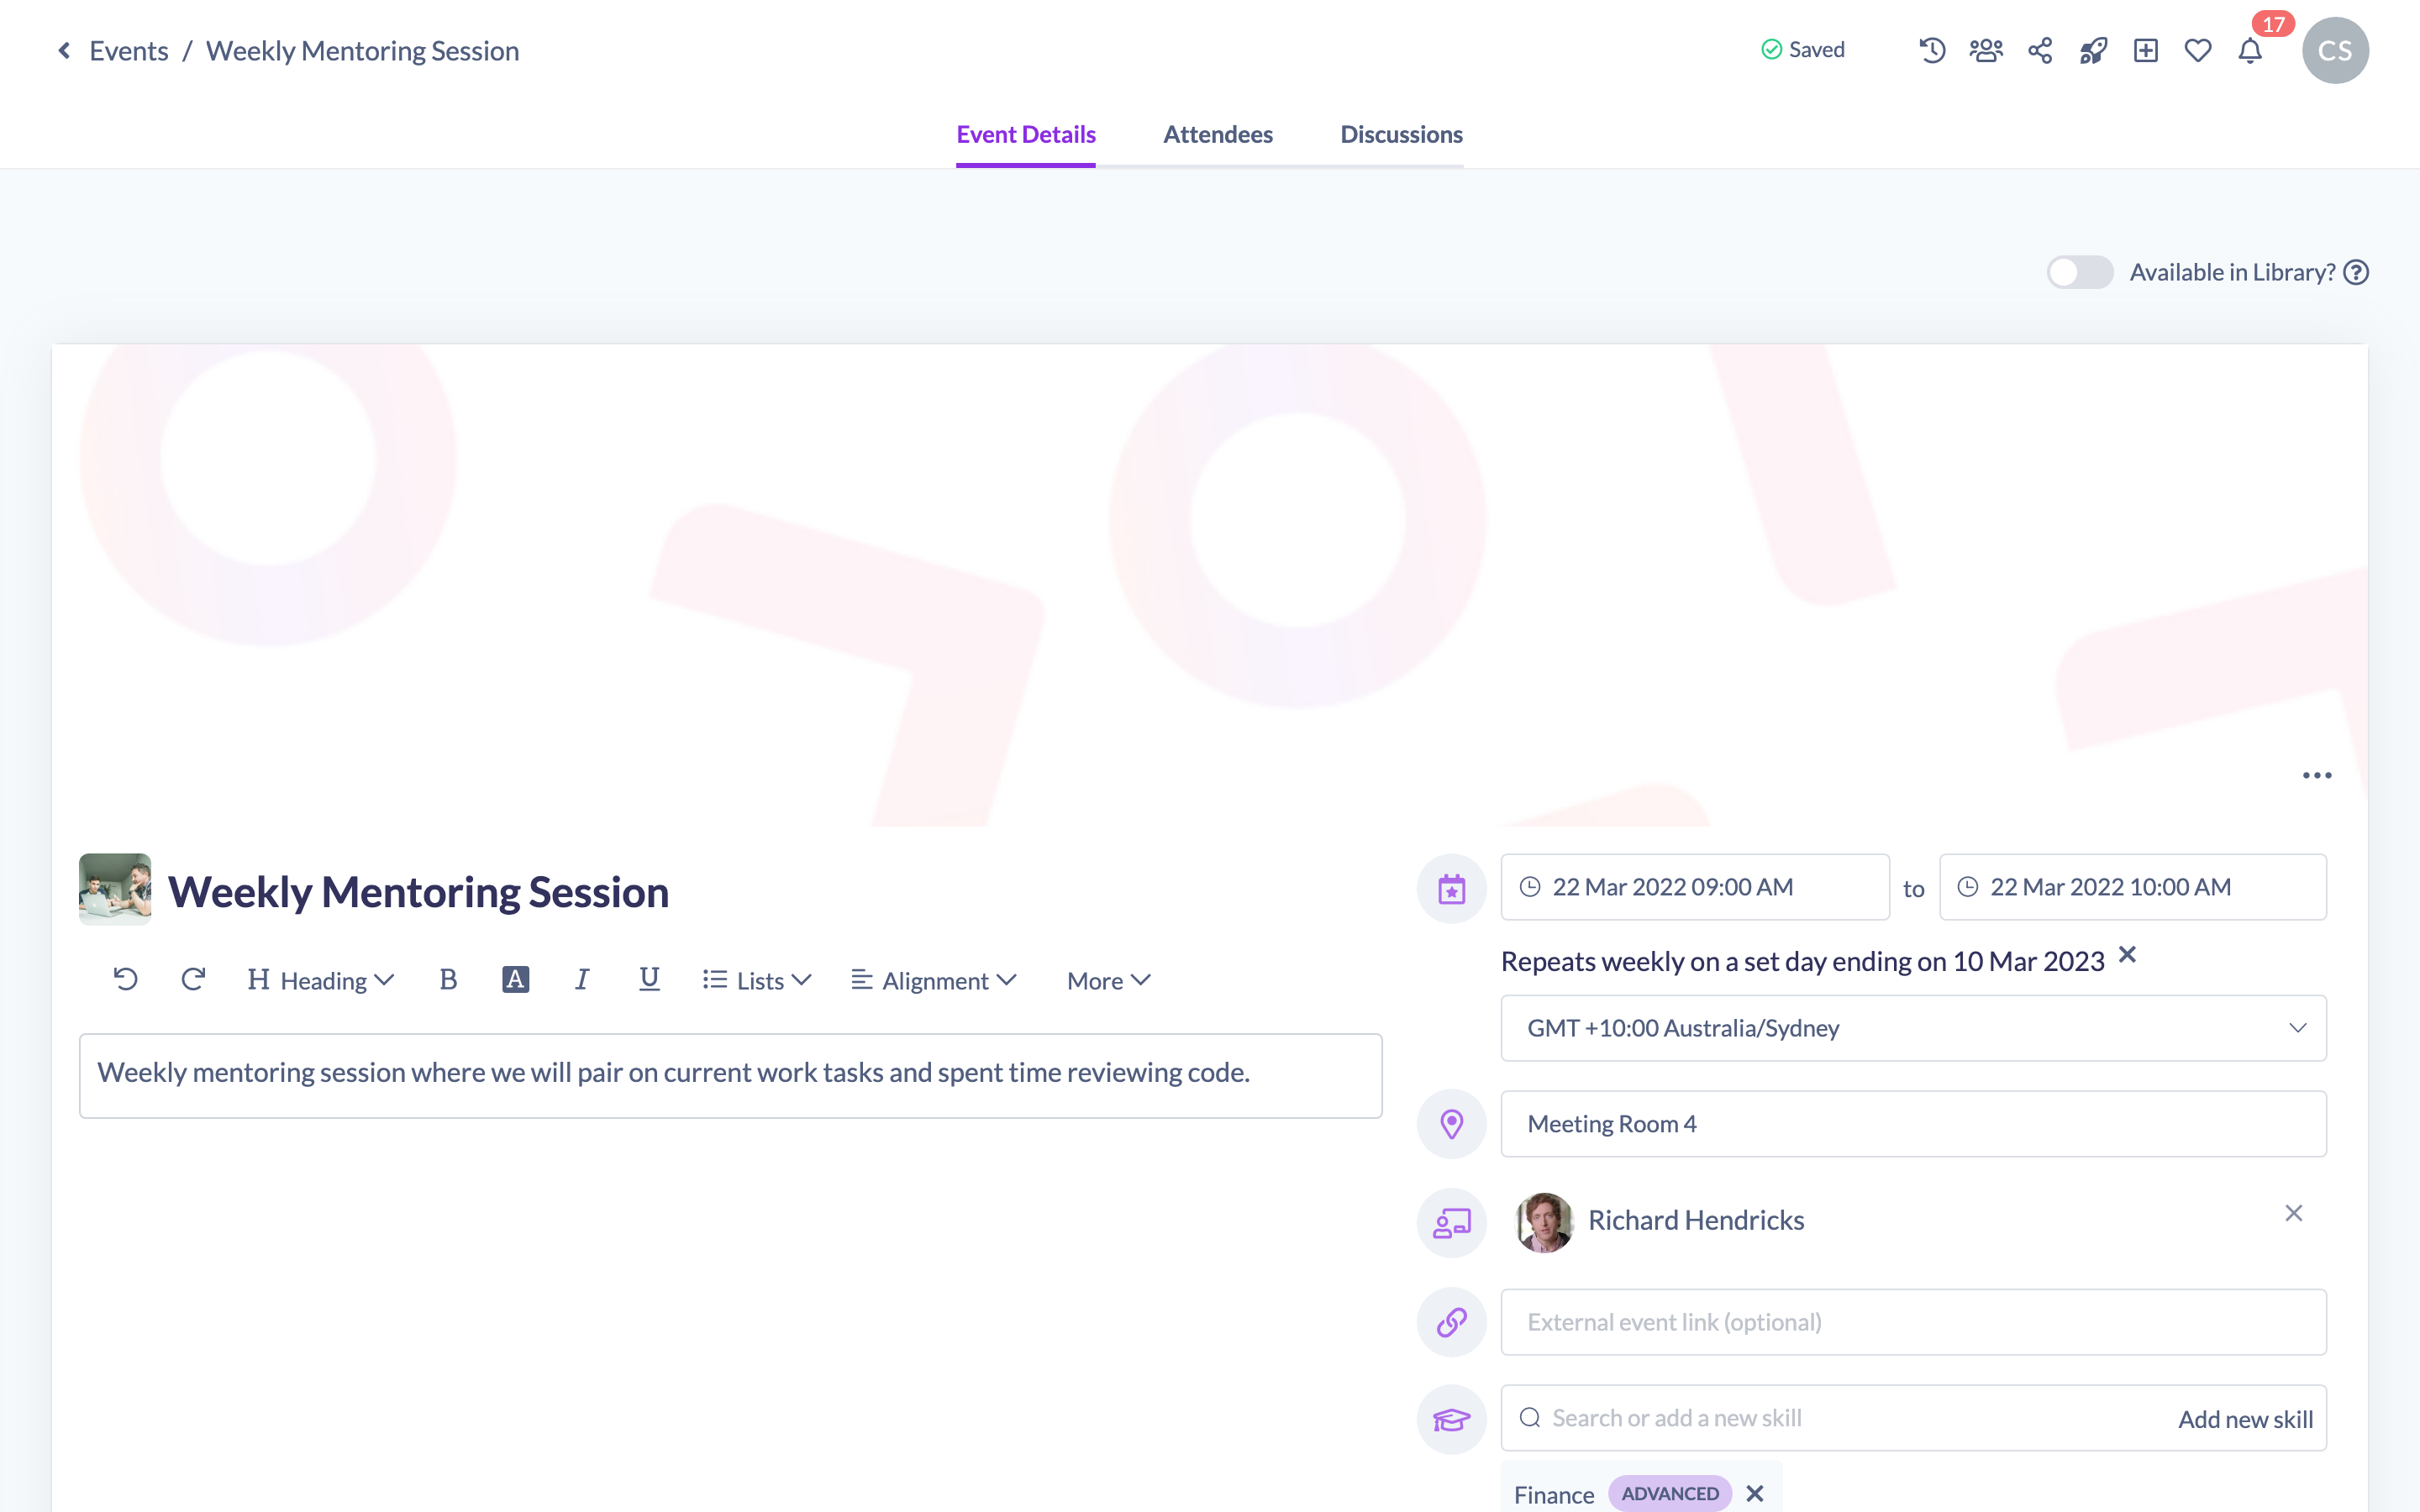Expand the Heading dropdown
2420x1512 pixels.
[x=321, y=980]
